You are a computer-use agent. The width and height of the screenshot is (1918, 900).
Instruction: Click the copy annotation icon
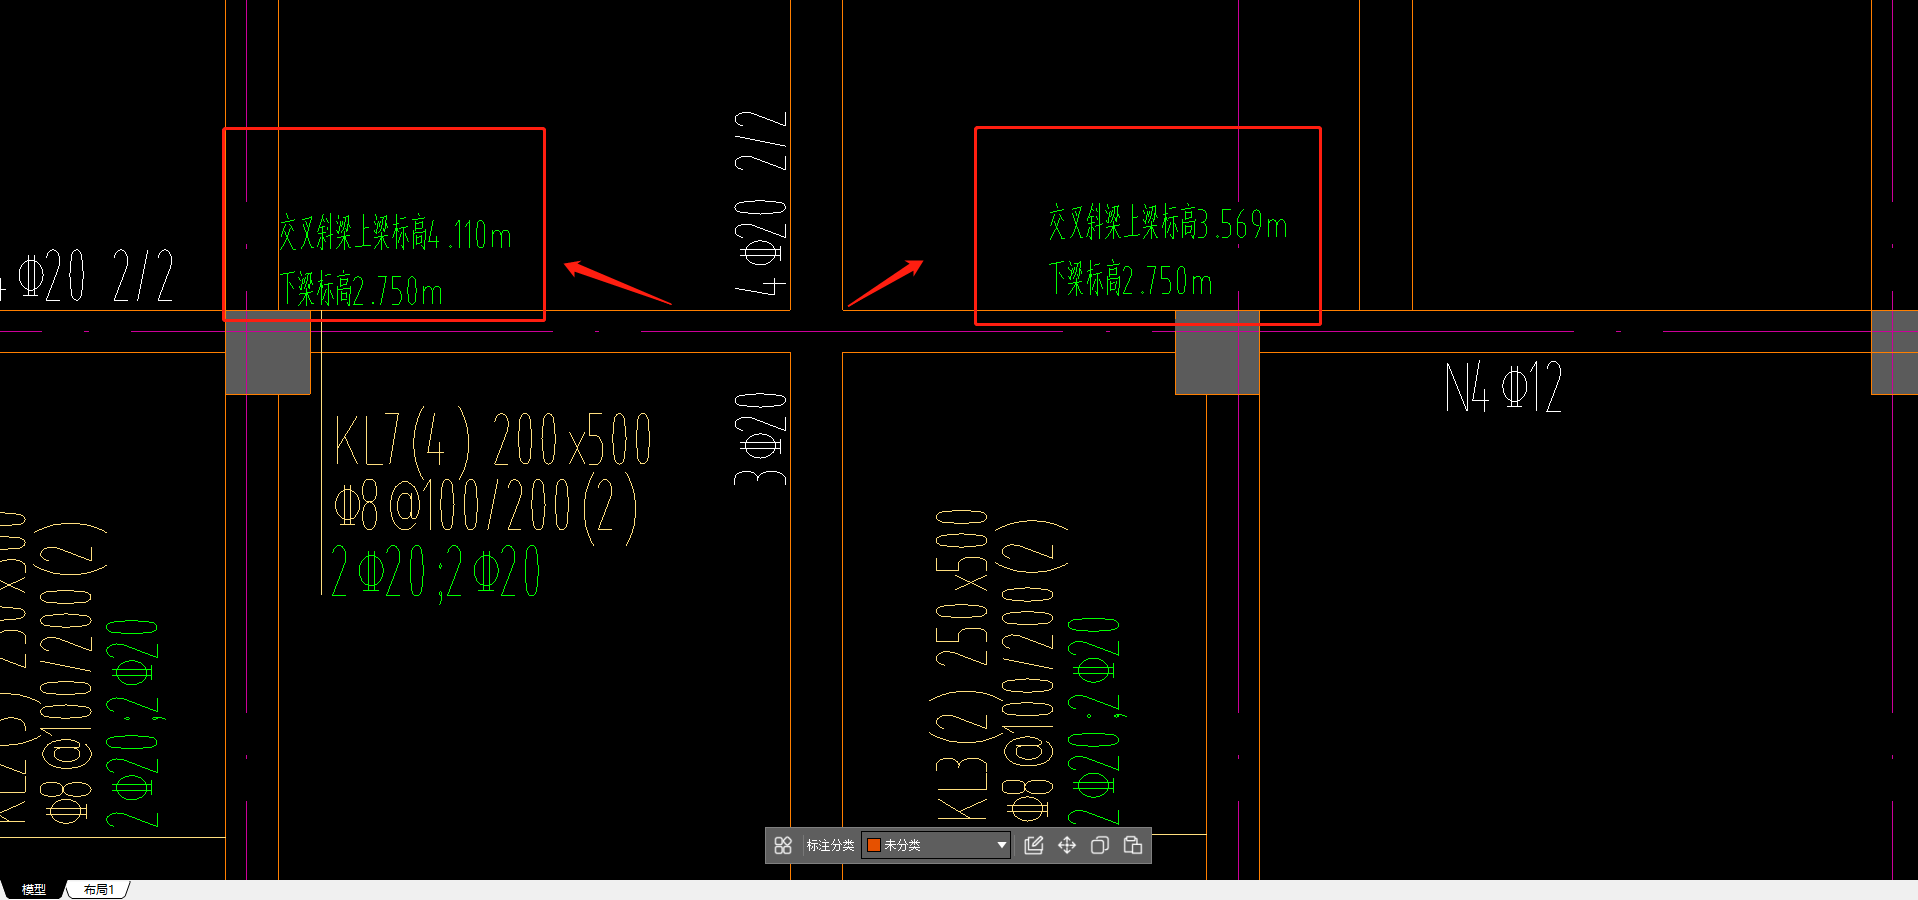[1100, 845]
